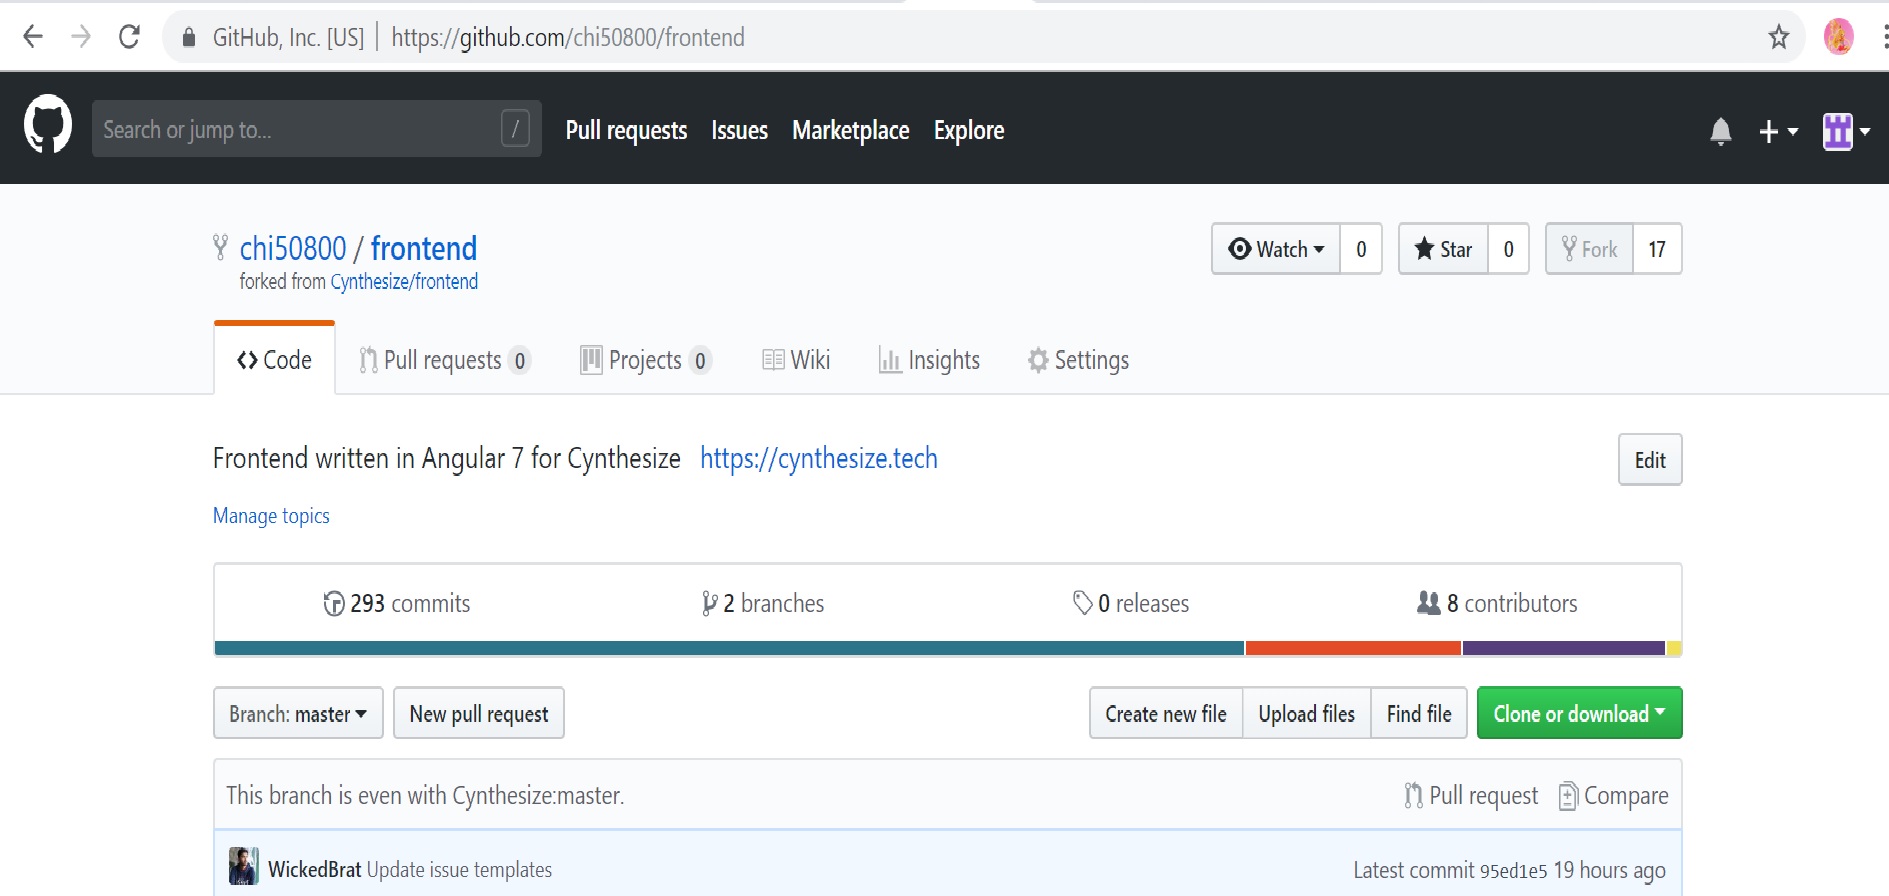Click the Fork button
Viewport: 1889px width, 896px height.
(1589, 249)
